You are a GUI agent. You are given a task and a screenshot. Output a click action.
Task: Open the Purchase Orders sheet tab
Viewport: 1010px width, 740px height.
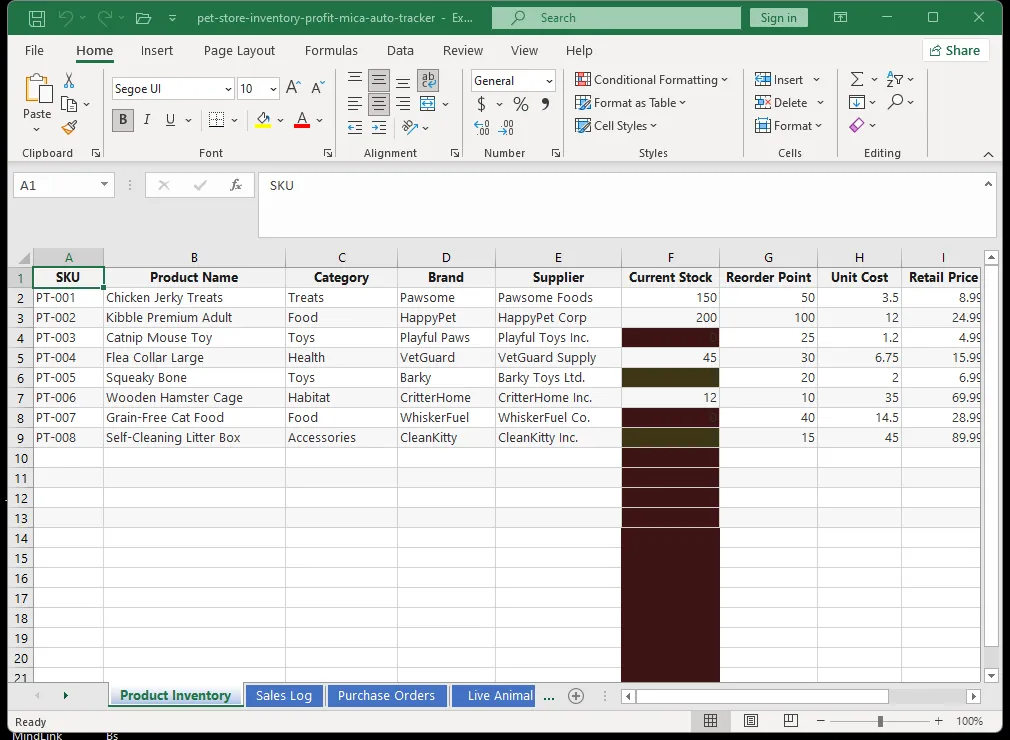point(386,696)
